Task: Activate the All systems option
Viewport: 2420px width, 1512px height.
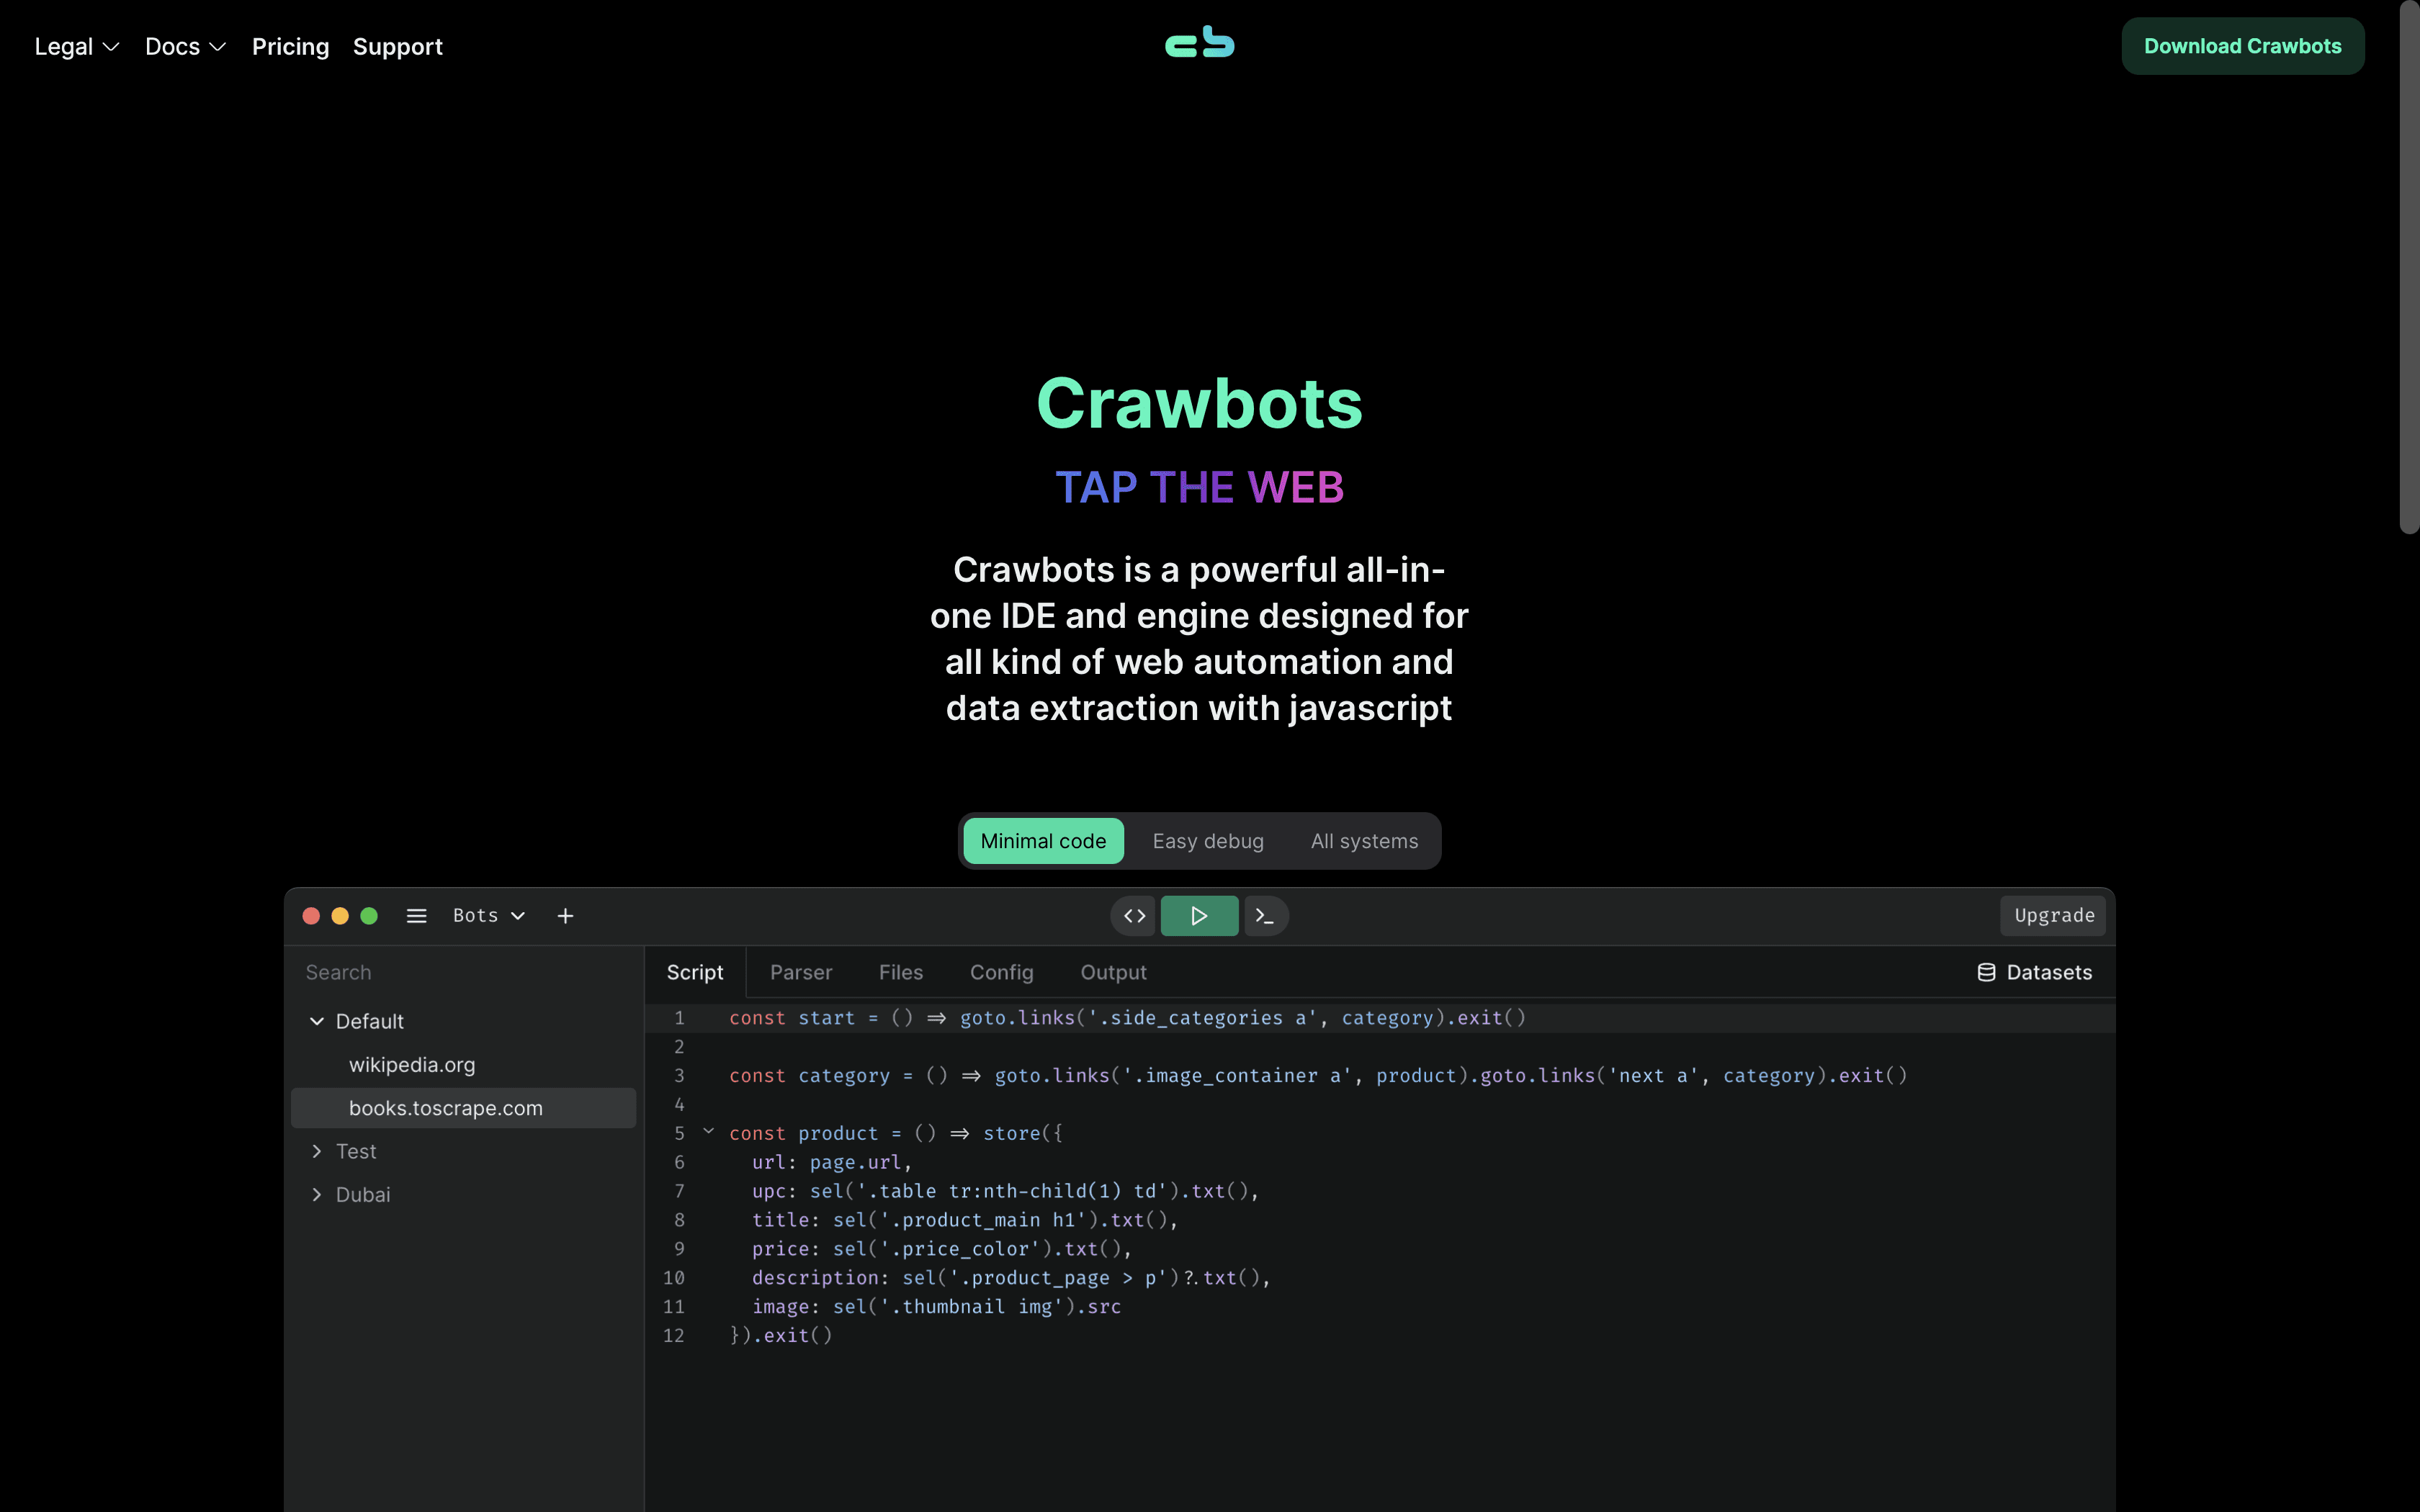Action: click(x=1364, y=841)
